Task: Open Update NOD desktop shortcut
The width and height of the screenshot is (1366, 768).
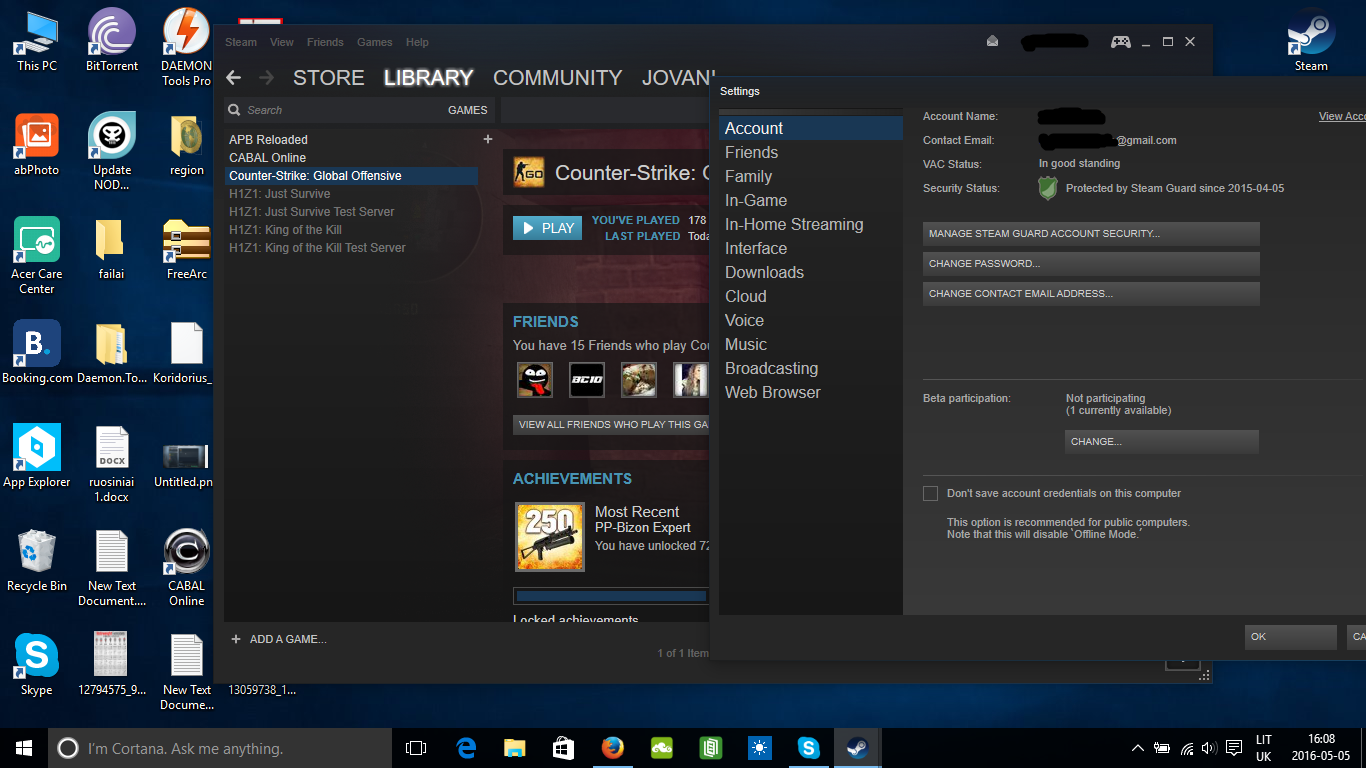Action: coord(112,152)
